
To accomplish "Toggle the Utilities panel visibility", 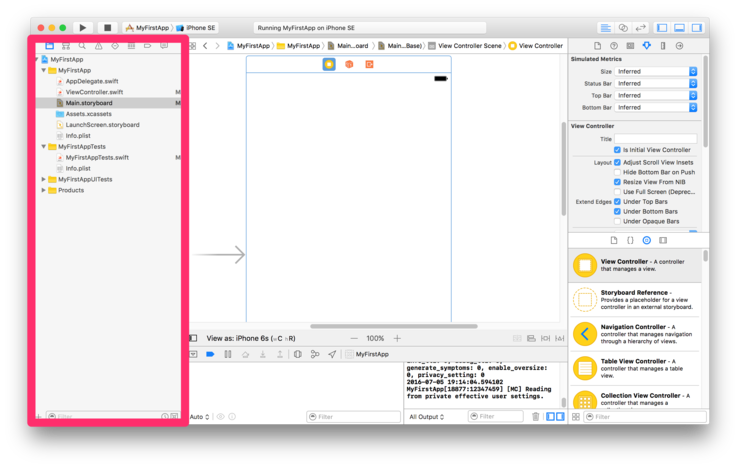I will (x=697, y=28).
